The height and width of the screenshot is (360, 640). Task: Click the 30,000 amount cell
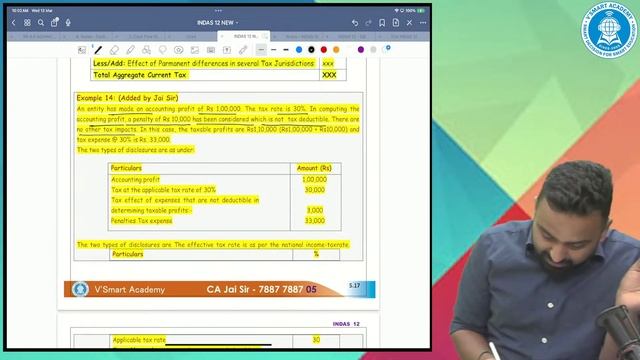tap(315, 190)
